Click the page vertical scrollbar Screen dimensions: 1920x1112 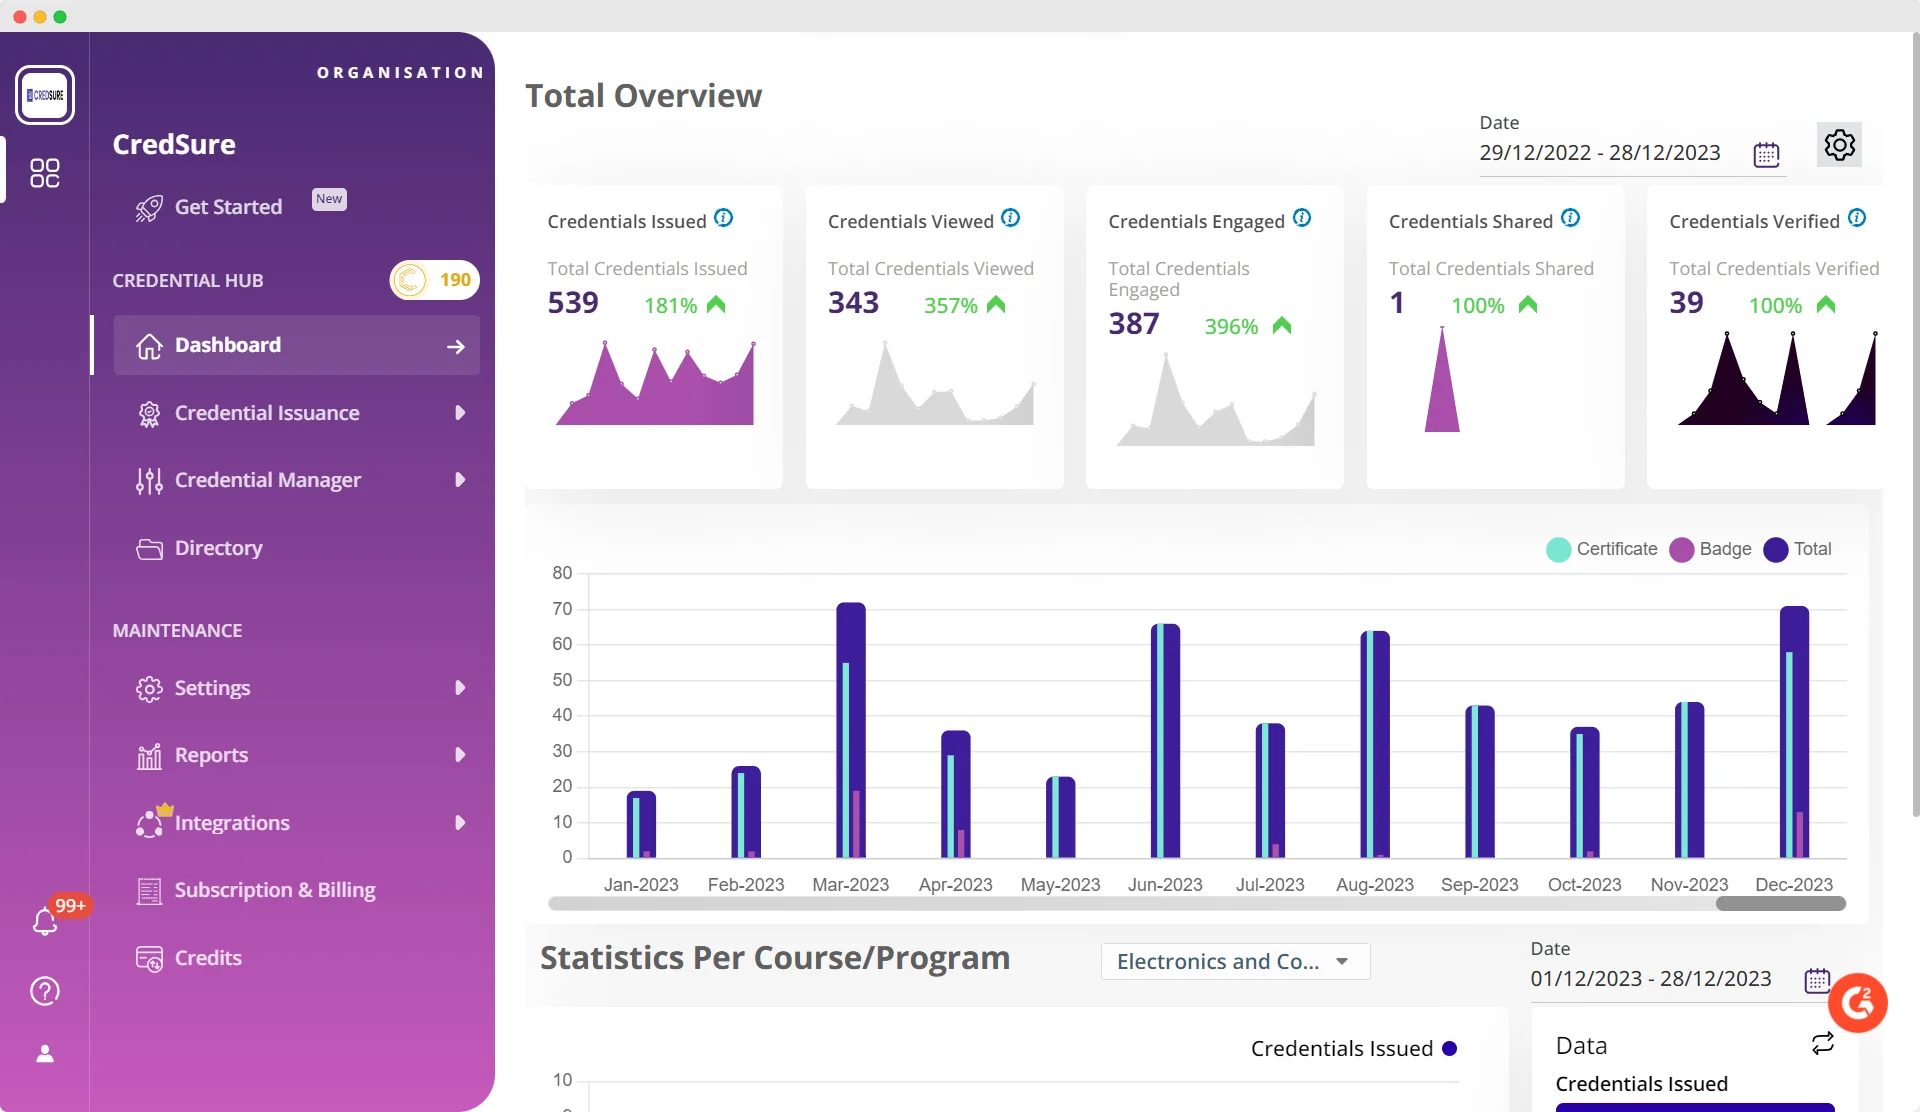[1915, 425]
